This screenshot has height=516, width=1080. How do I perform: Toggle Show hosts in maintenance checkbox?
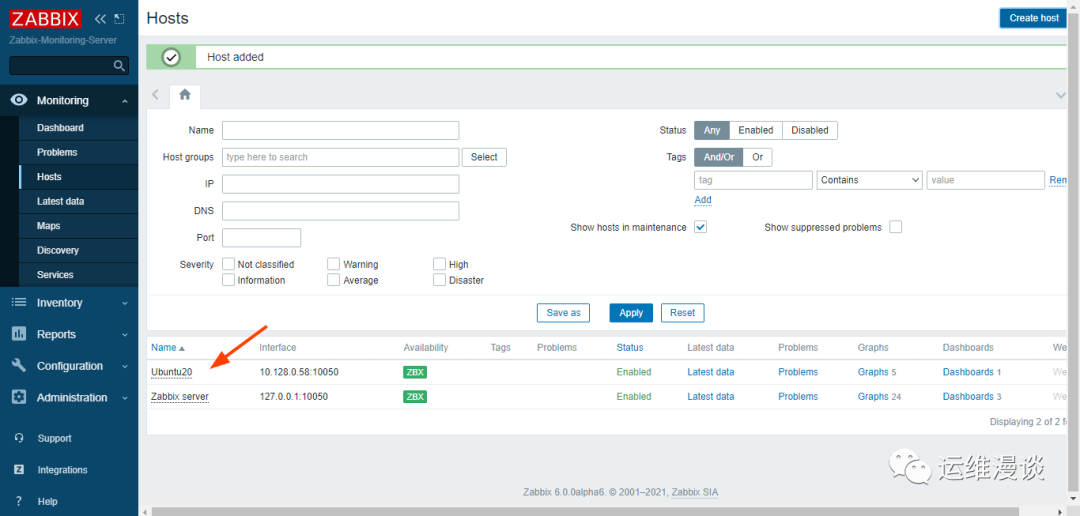click(700, 227)
